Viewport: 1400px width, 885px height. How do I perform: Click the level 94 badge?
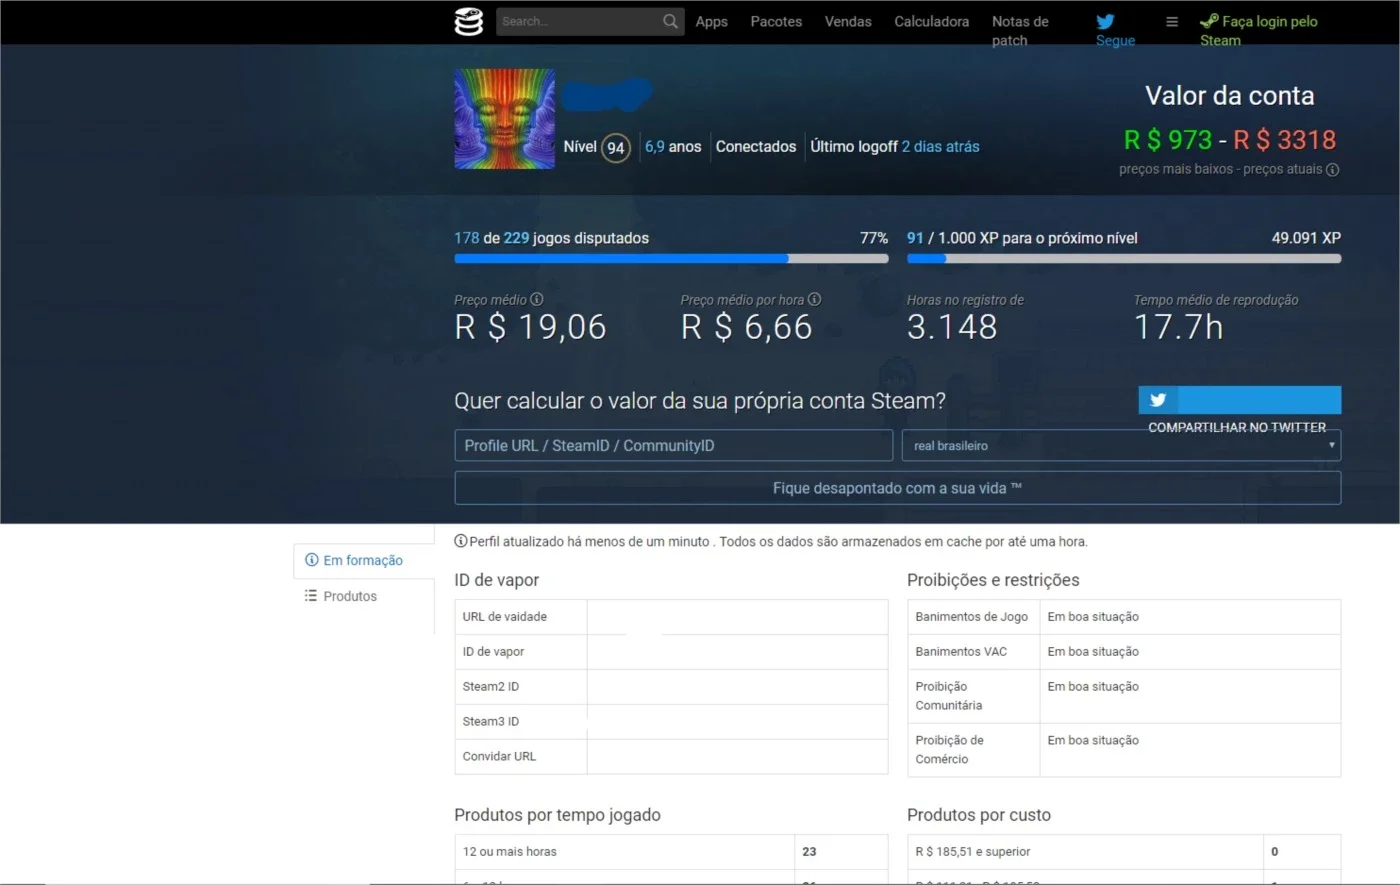616,148
